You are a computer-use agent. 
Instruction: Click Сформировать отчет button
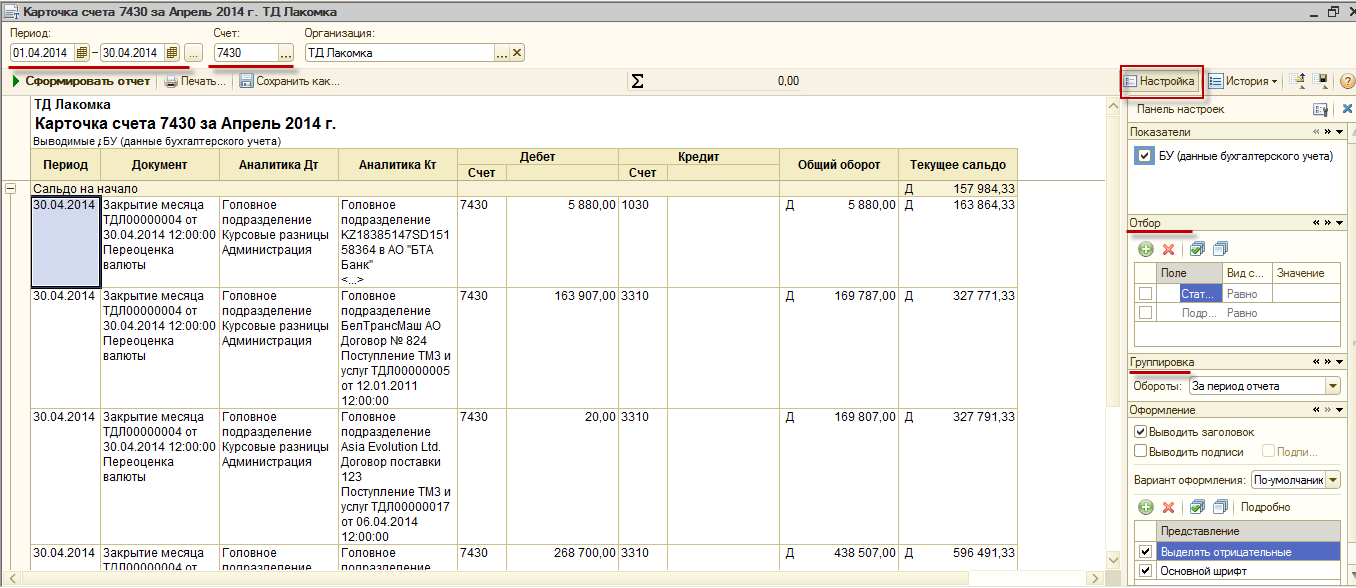coord(80,81)
